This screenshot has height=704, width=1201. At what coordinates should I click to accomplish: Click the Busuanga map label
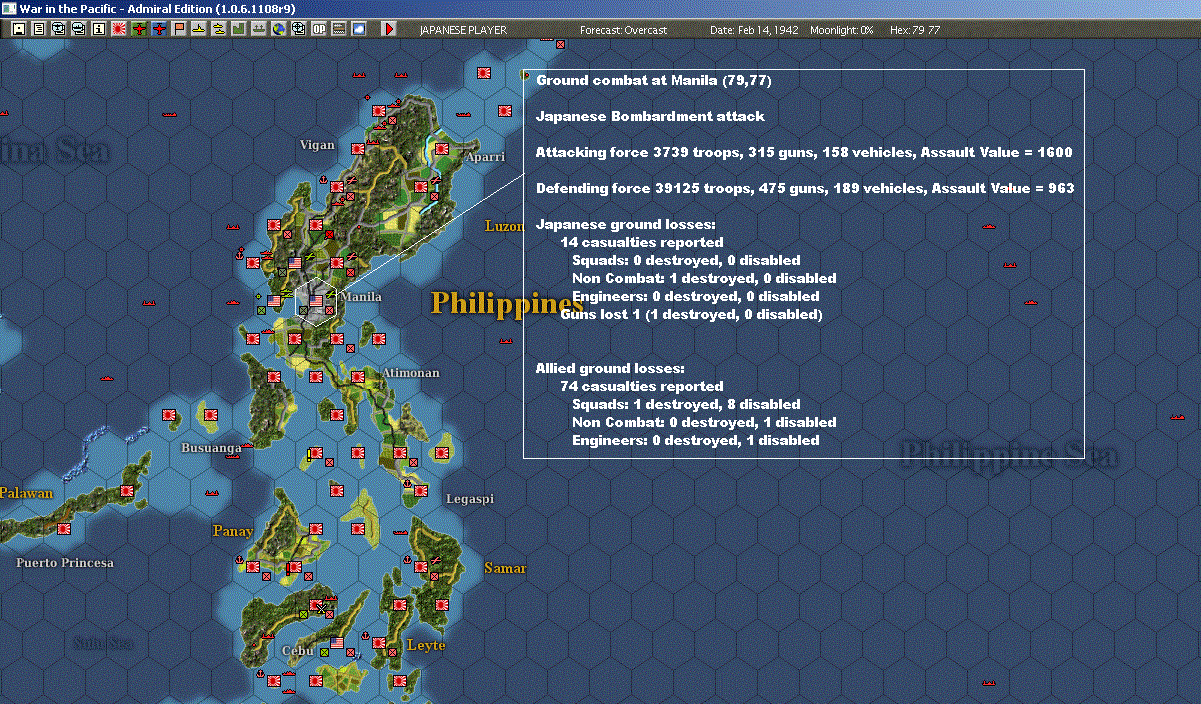(211, 448)
